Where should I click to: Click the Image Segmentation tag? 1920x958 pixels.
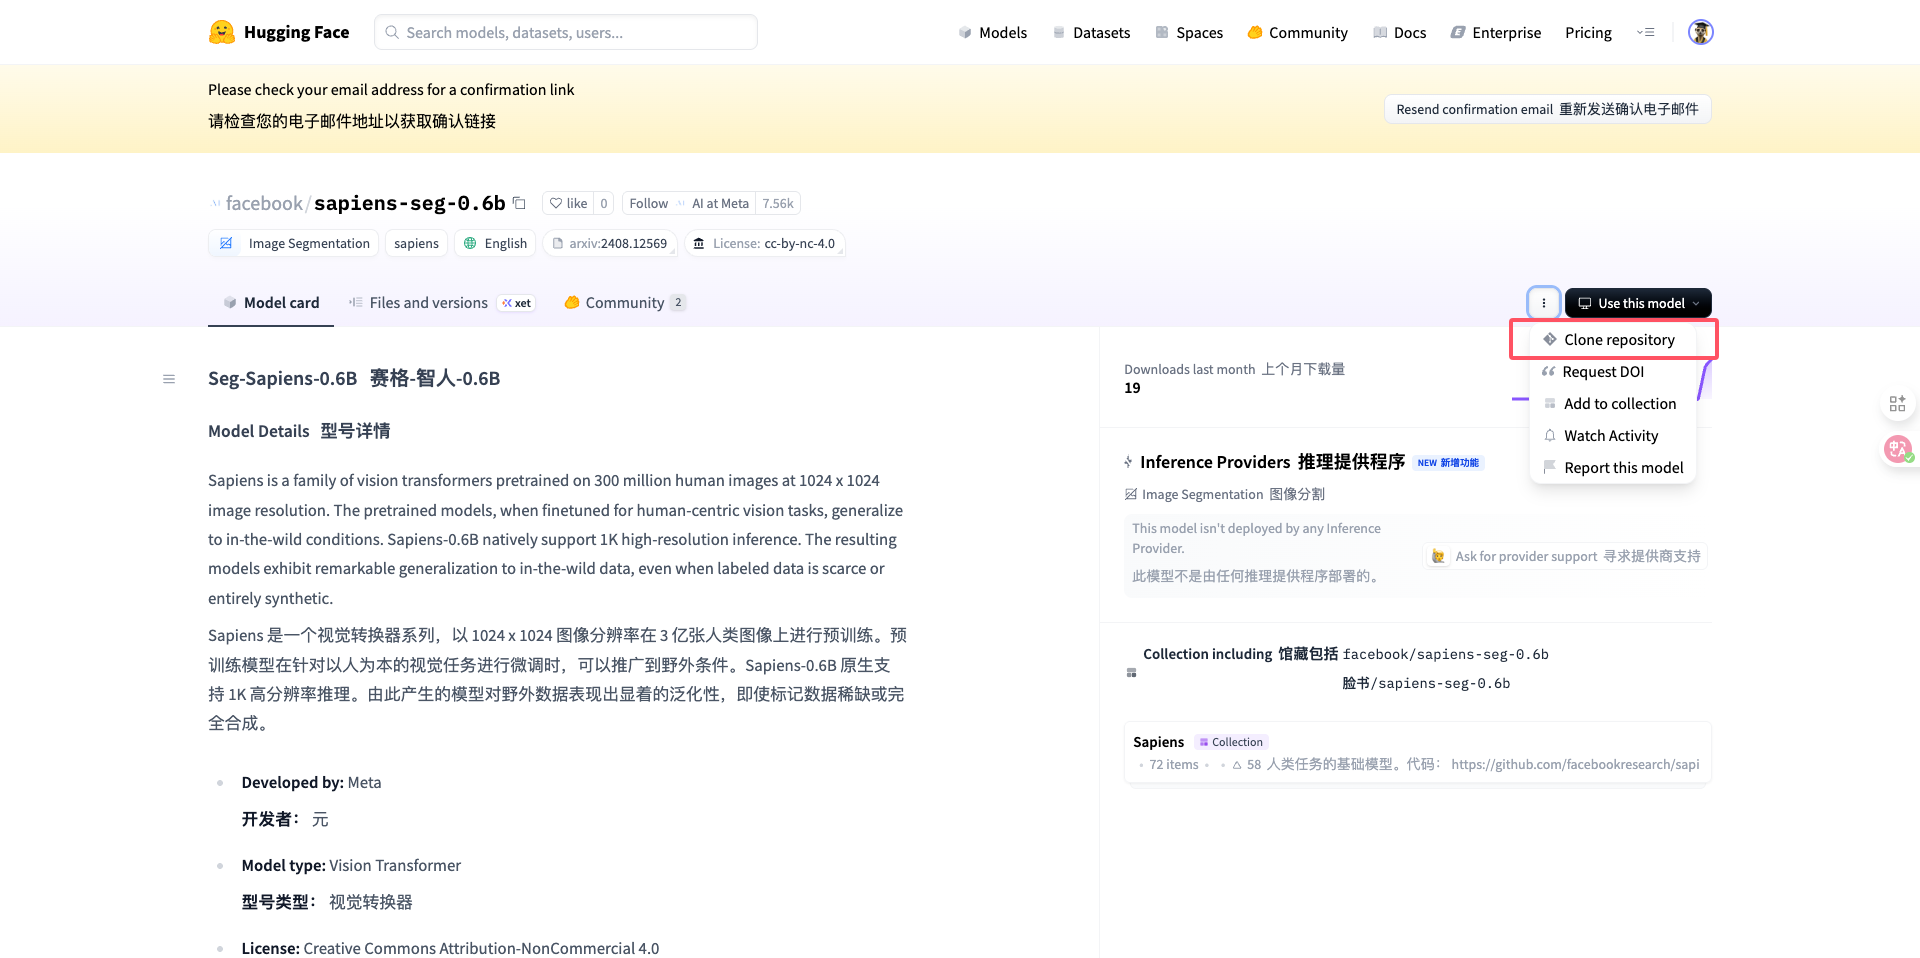point(293,243)
